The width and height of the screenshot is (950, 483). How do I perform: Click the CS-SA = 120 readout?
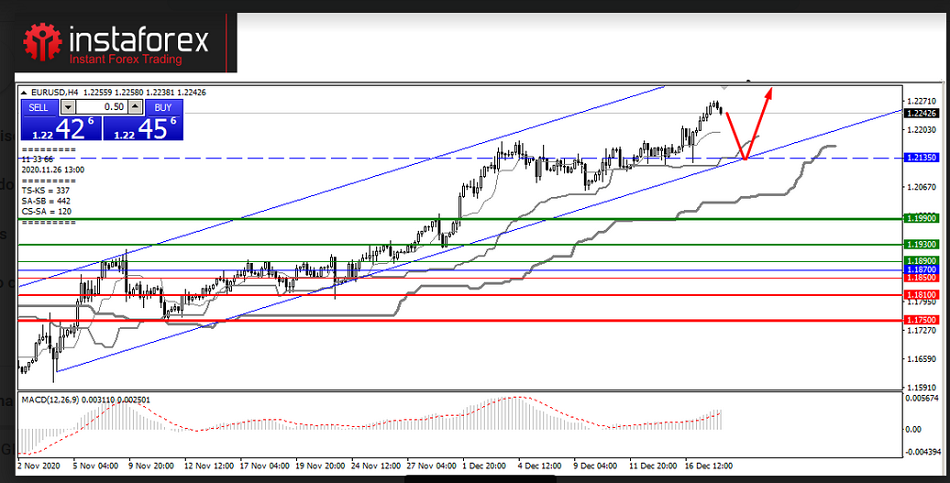coord(47,212)
